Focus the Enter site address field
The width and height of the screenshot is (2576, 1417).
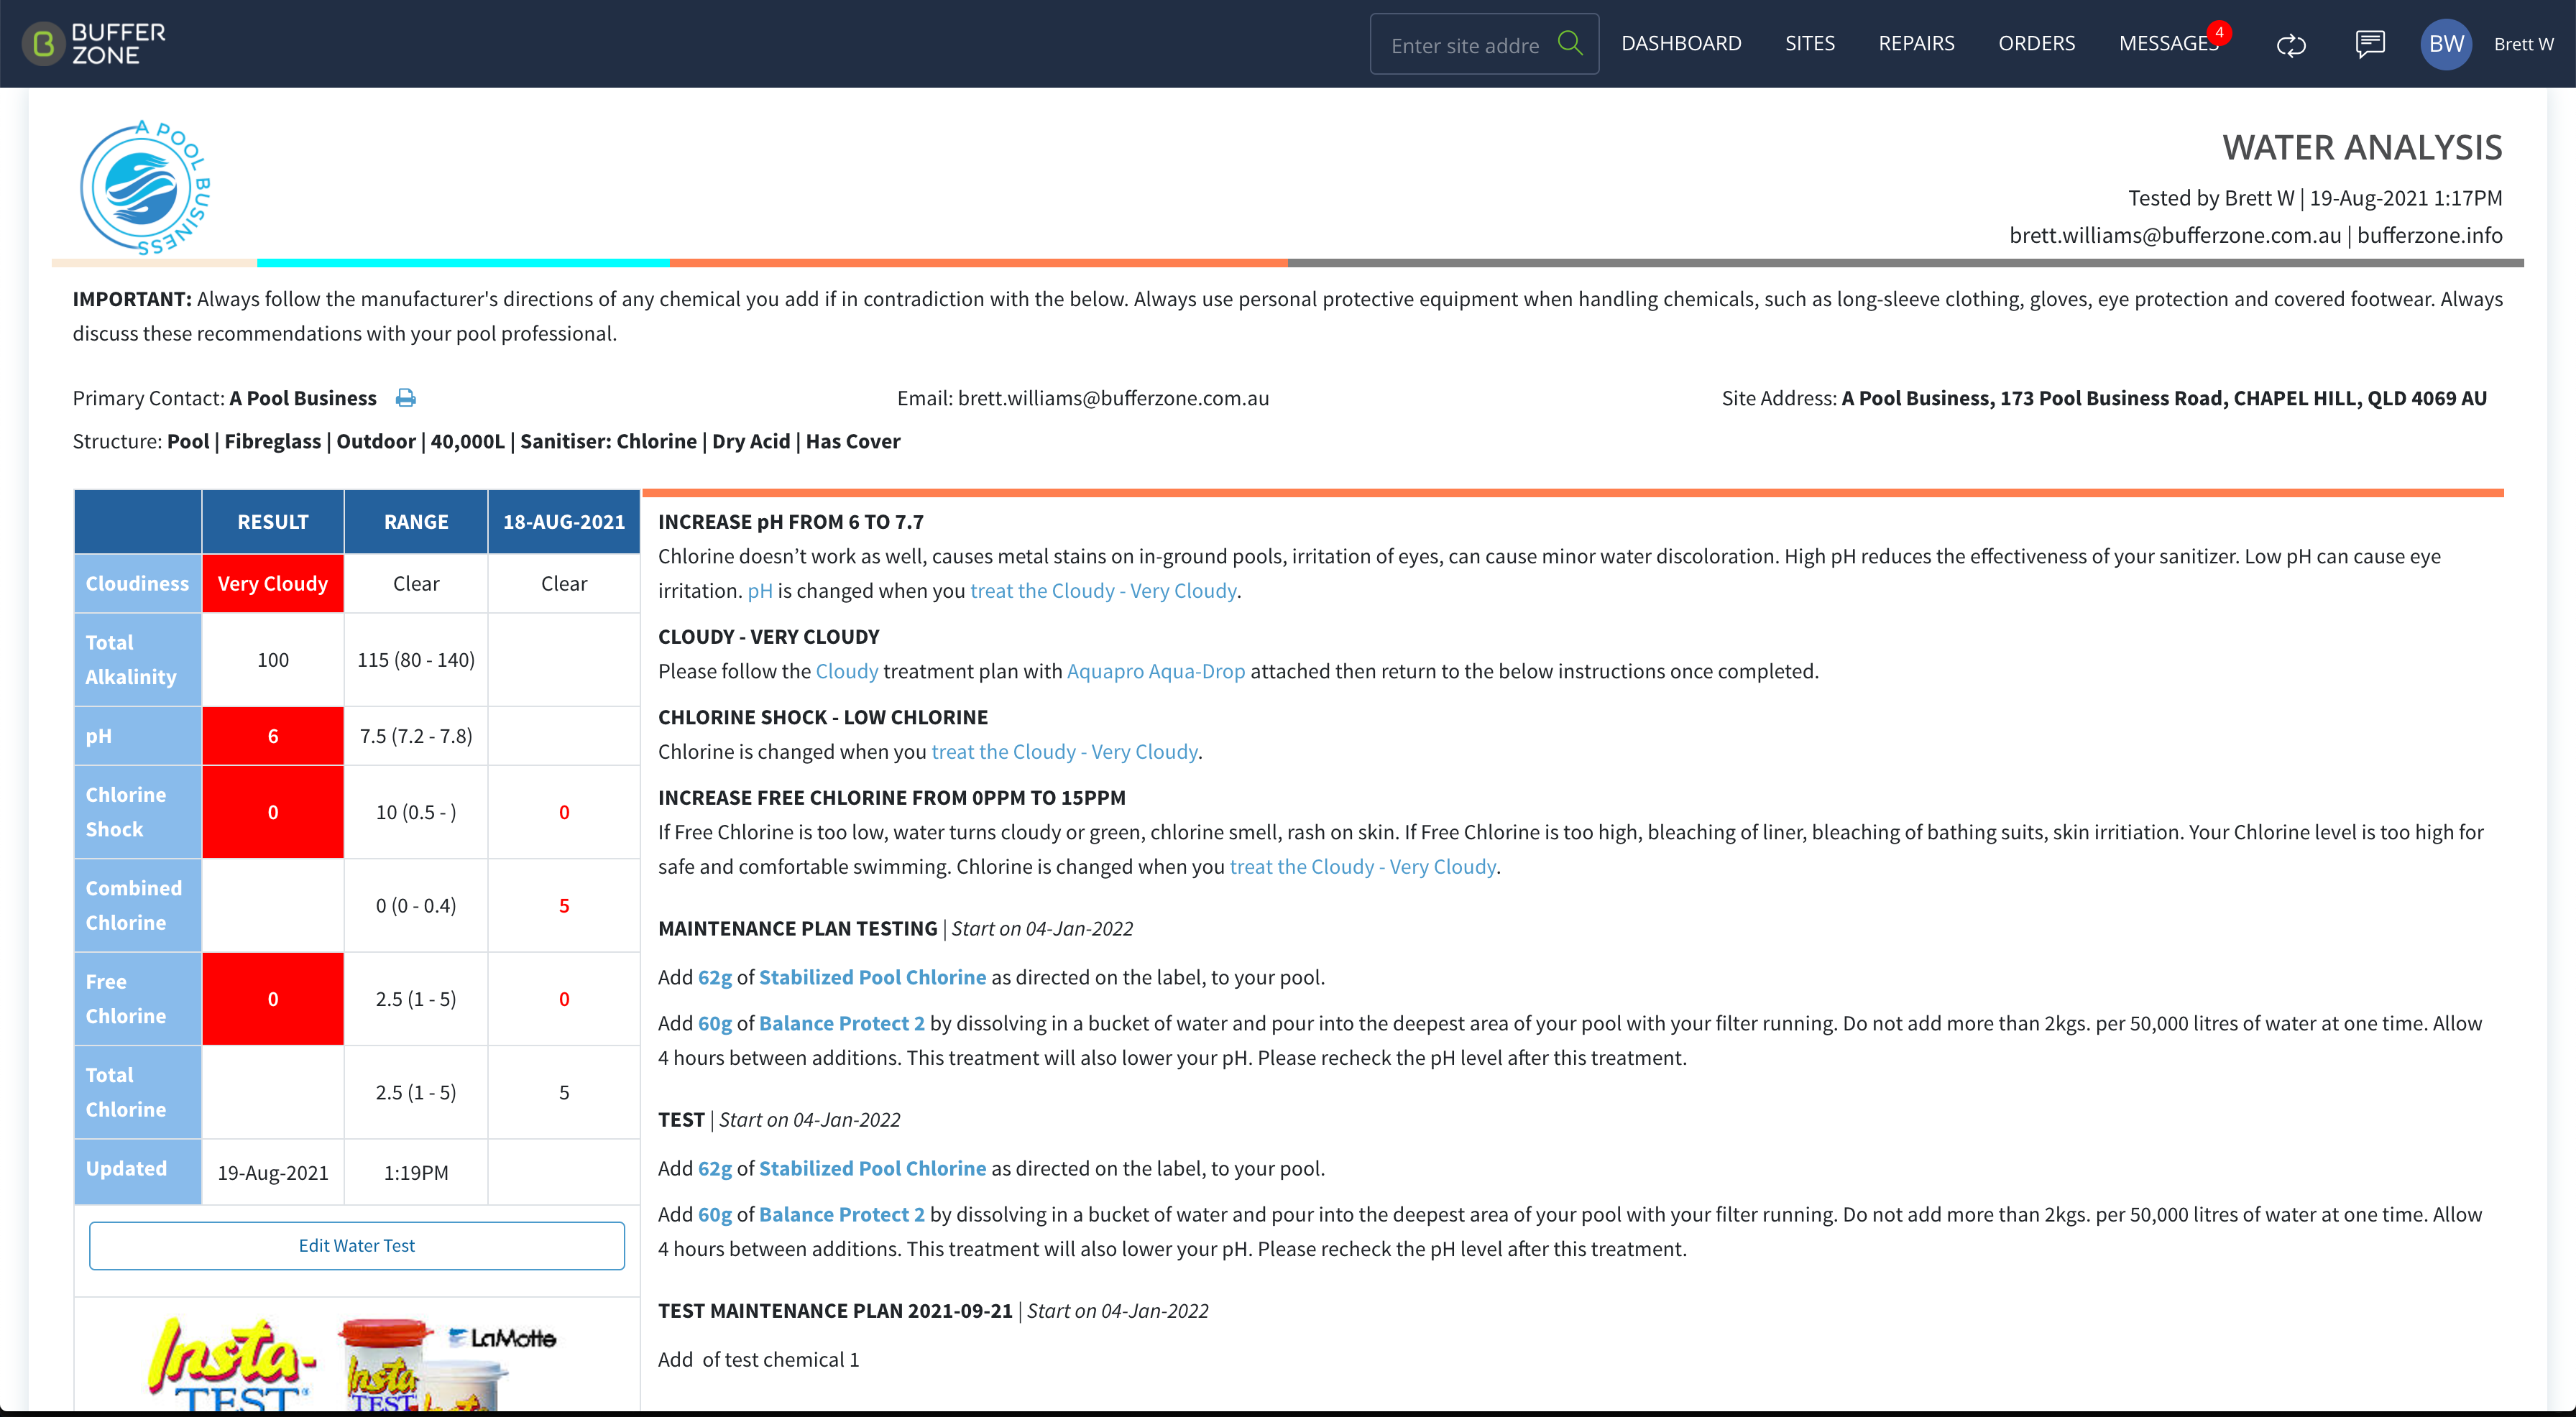[1465, 45]
